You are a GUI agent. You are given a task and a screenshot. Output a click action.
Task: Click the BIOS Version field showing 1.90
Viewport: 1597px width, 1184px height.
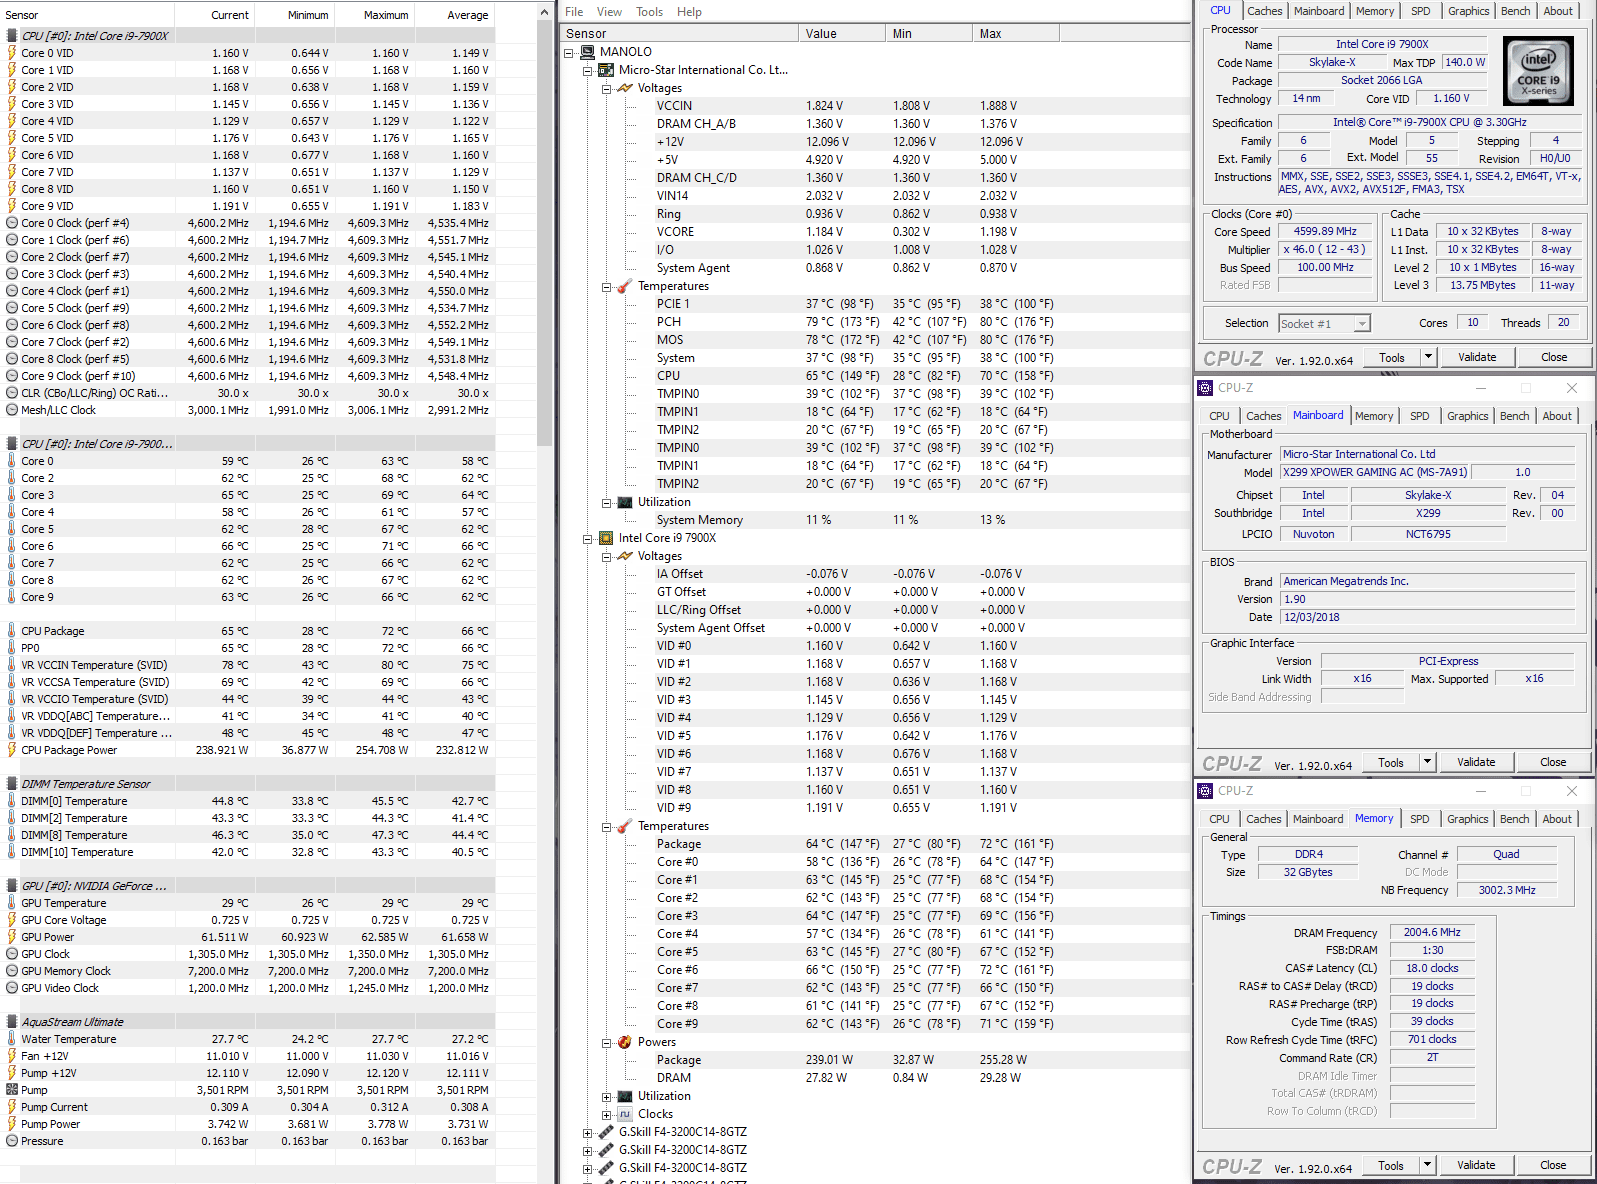pyautogui.click(x=1427, y=599)
